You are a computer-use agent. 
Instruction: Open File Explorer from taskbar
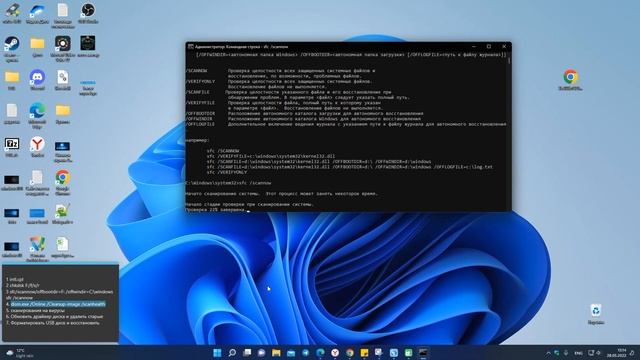[276, 353]
